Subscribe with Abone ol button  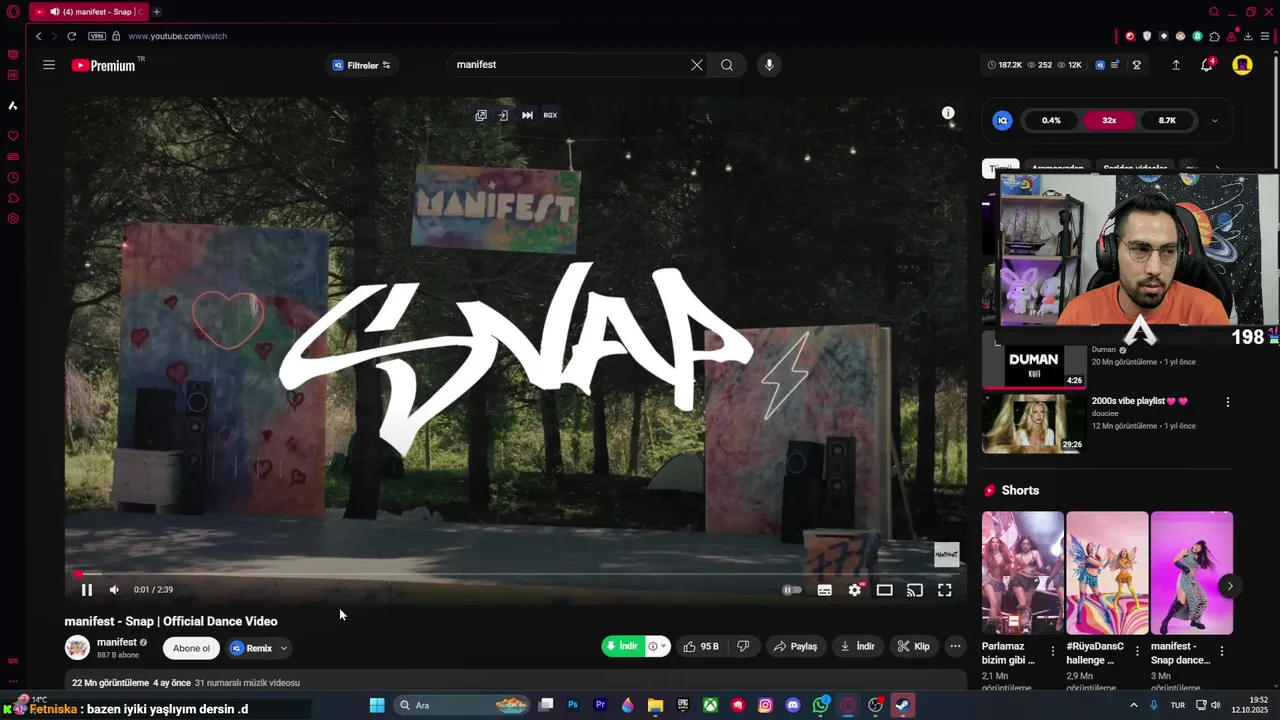pyautogui.click(x=191, y=648)
